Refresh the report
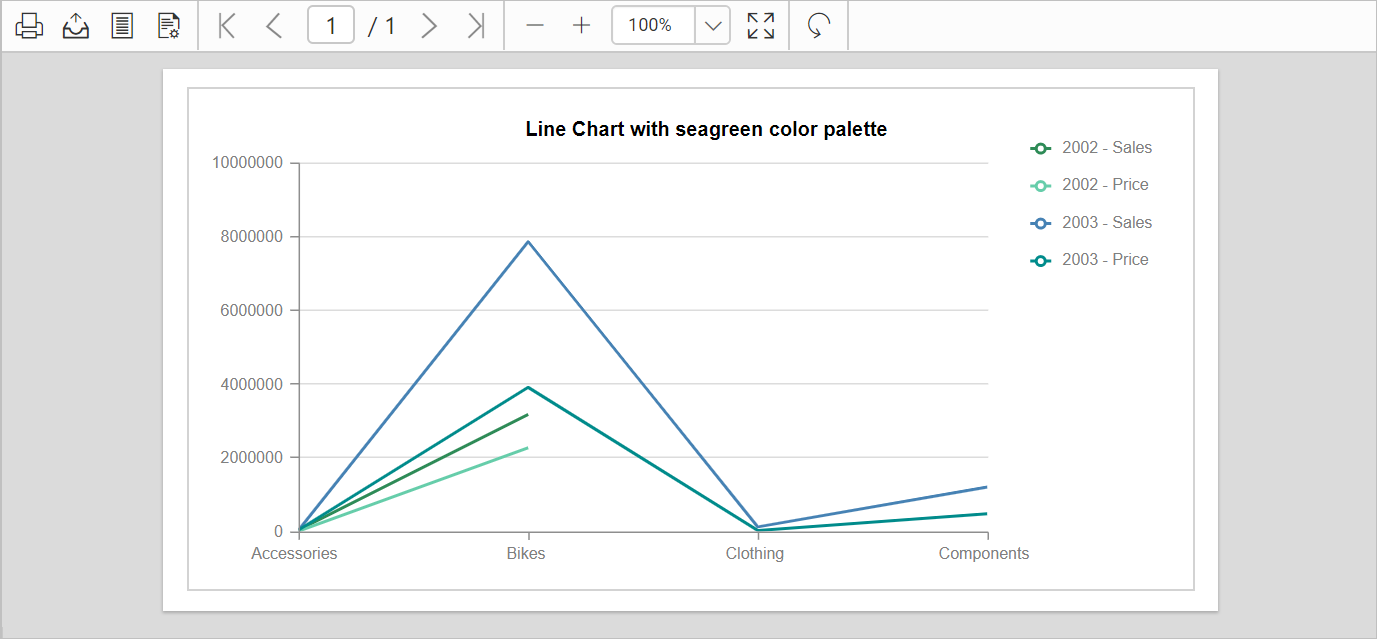 pyautogui.click(x=819, y=26)
